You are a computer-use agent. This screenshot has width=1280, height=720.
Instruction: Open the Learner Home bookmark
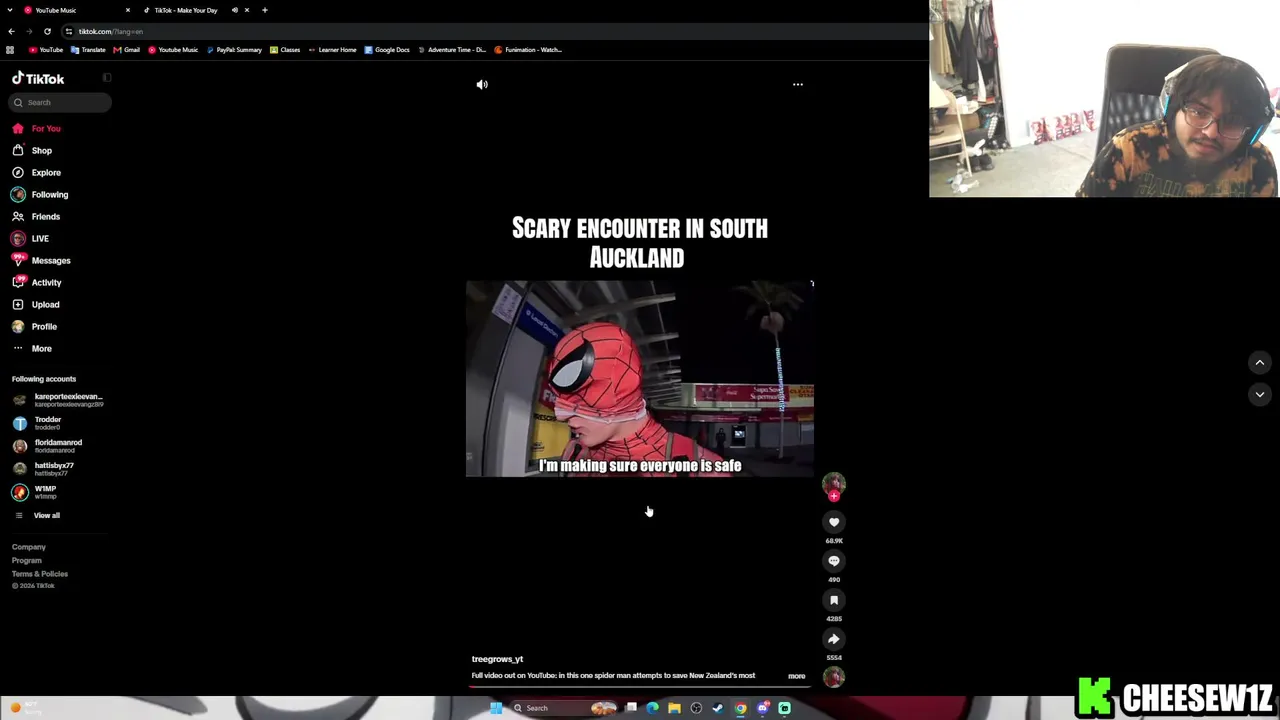332,50
